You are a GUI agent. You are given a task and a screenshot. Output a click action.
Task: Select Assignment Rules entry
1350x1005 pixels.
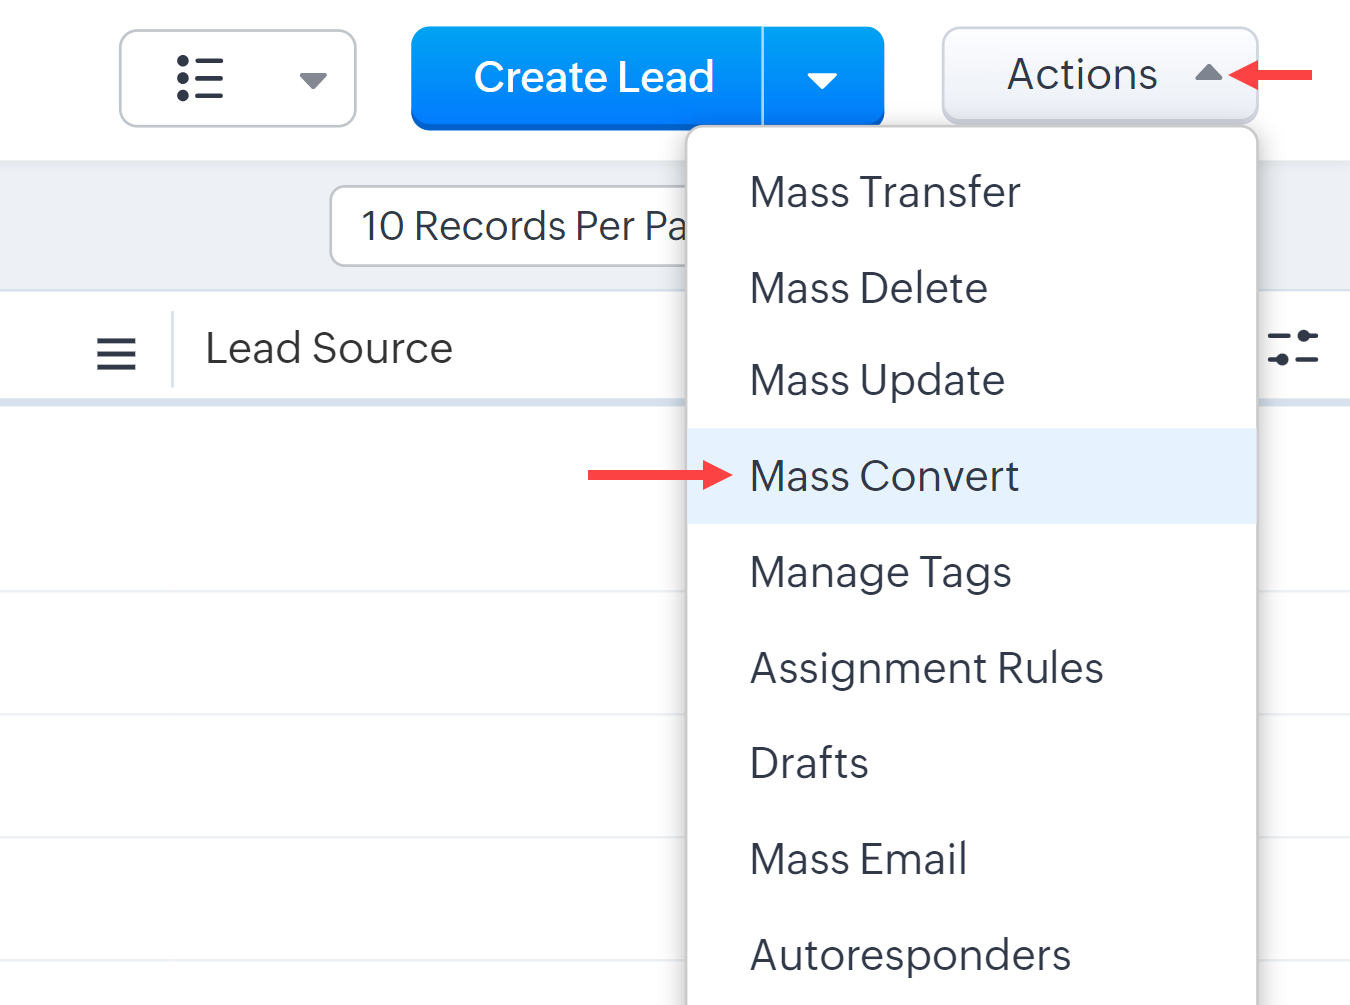[926, 668]
